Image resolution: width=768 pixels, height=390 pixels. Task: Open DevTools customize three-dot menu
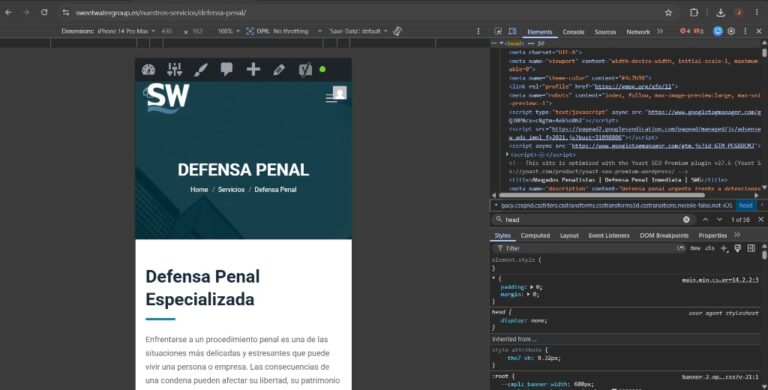(x=745, y=31)
